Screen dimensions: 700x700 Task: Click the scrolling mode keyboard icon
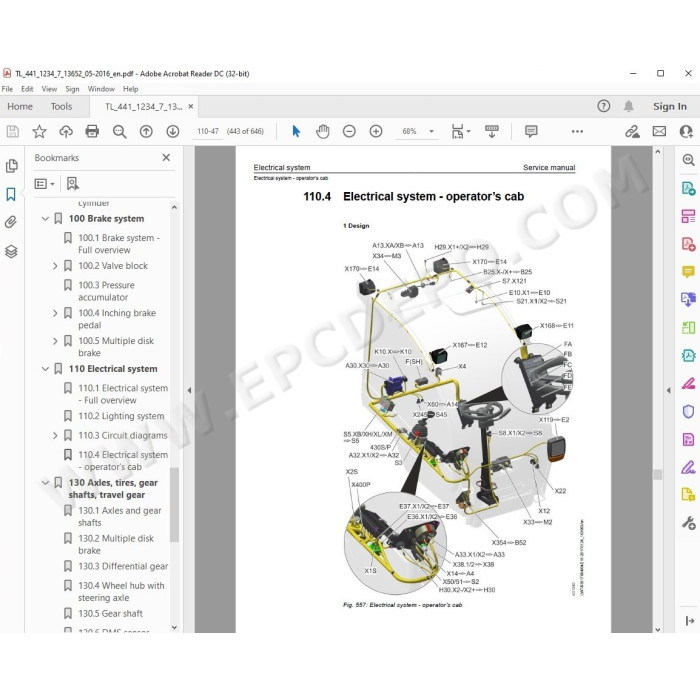(x=492, y=131)
